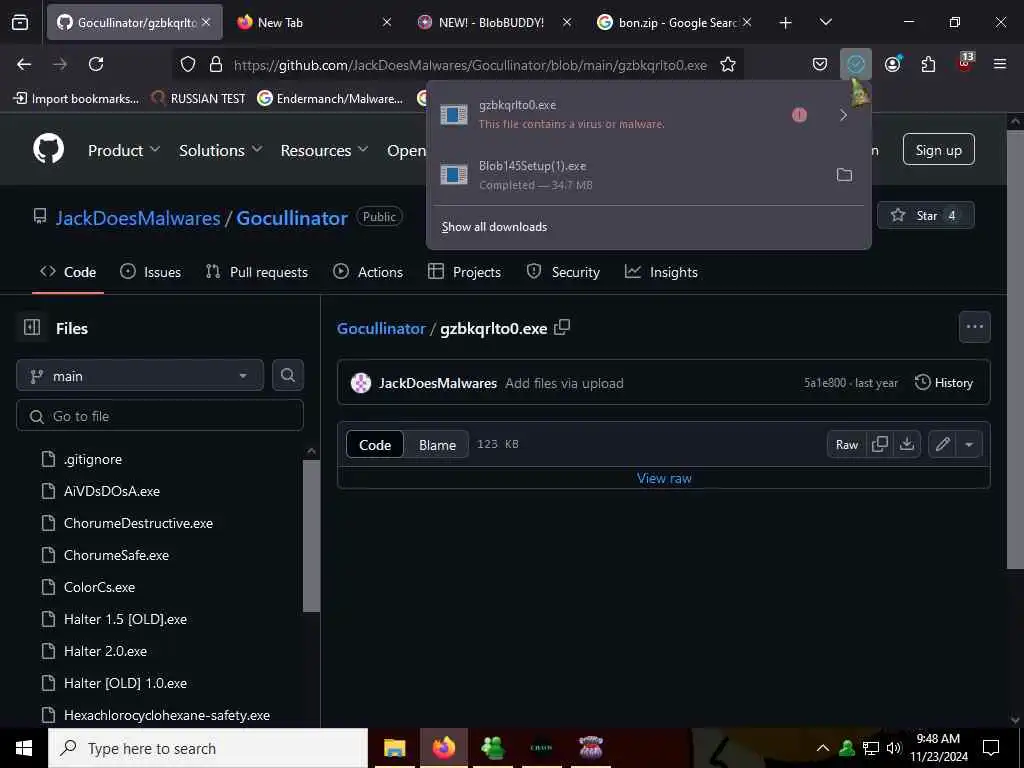1024x768 pixels.
Task: Open the Issues tab
Action: point(151,272)
